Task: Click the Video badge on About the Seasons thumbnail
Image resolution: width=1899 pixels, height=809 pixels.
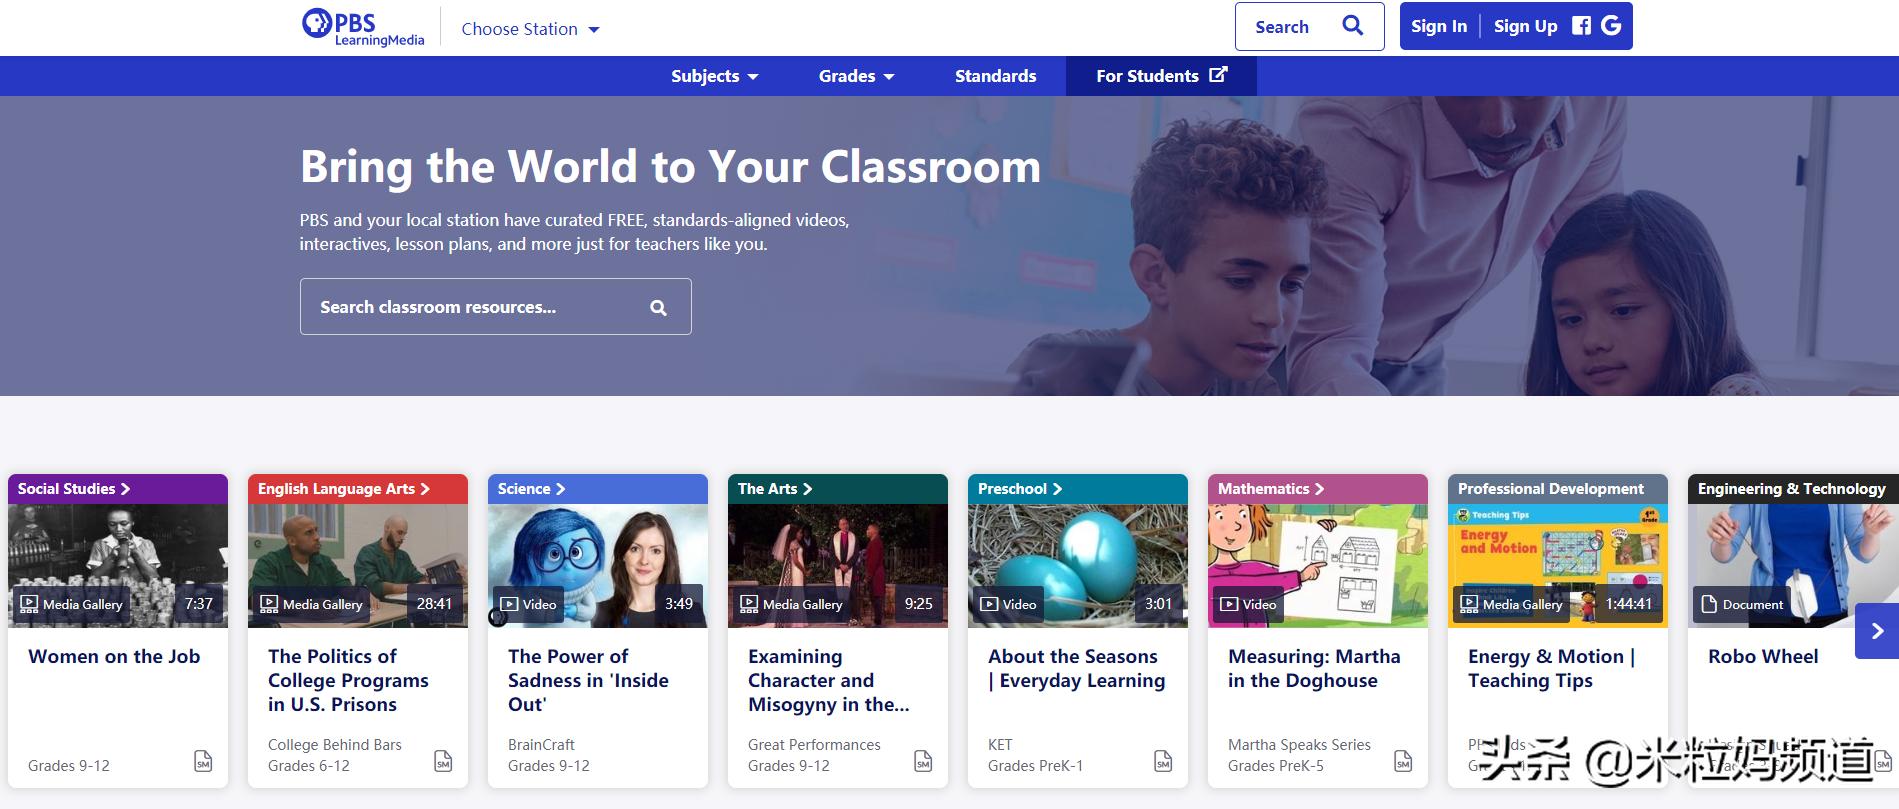Action: pos(1008,604)
